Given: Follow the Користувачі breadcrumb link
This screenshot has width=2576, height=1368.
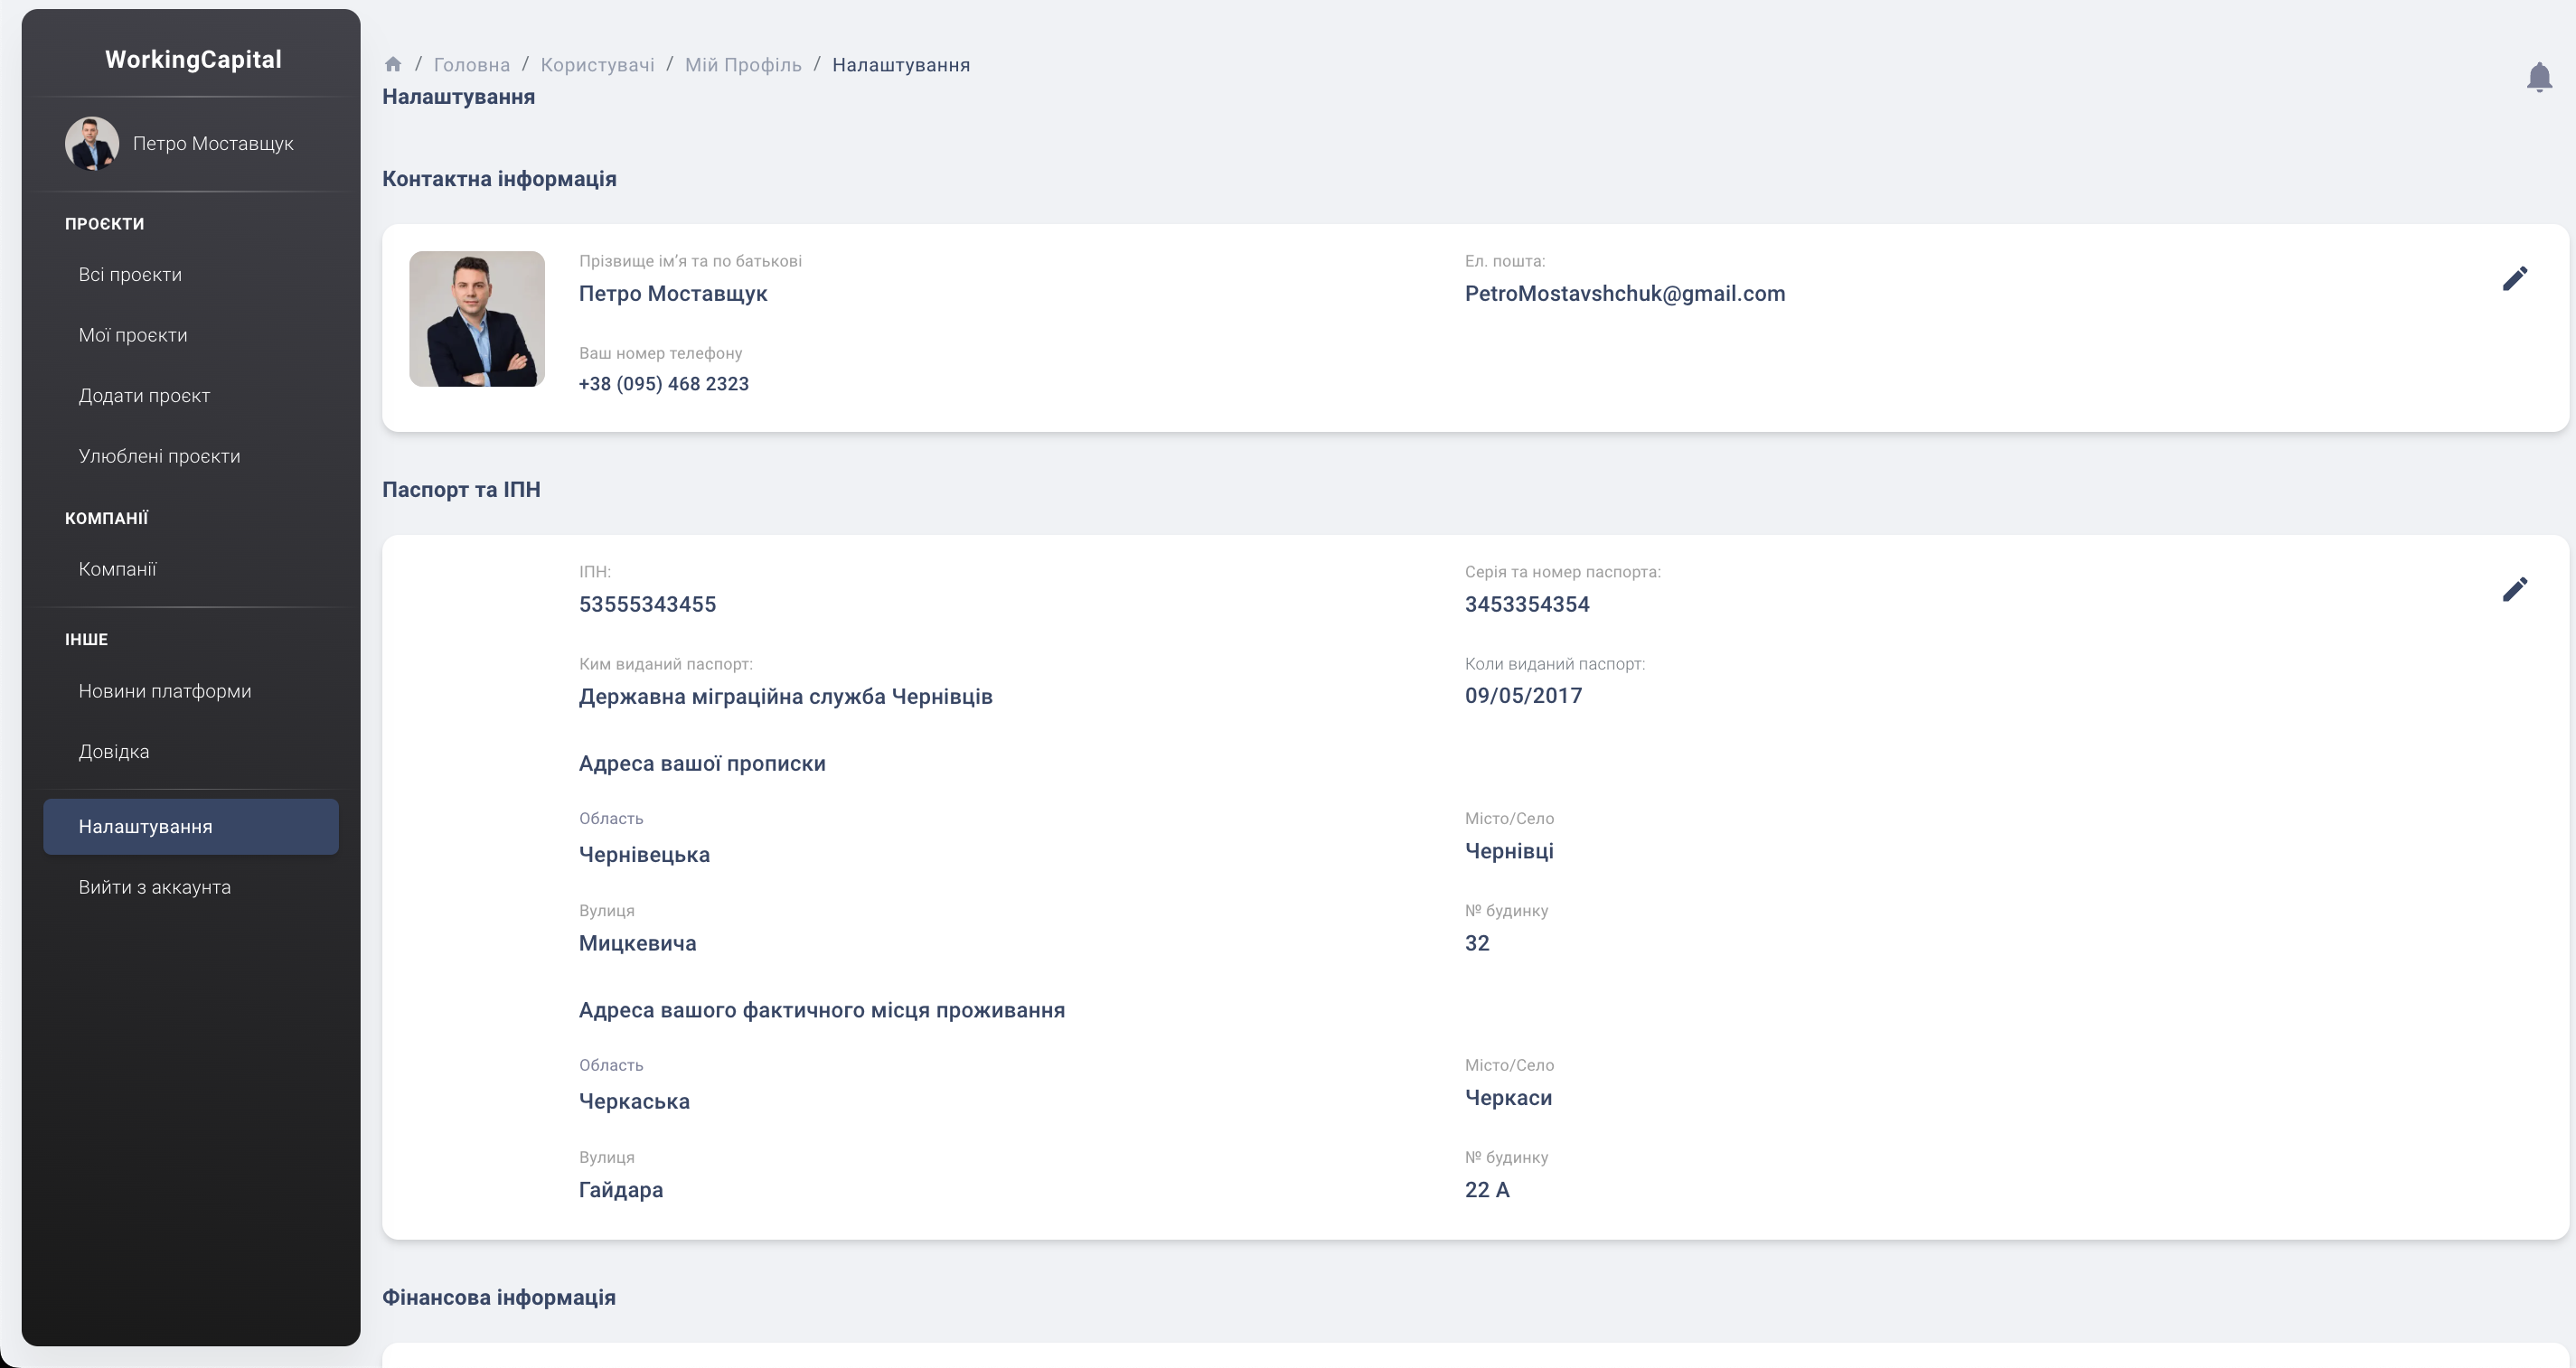Looking at the screenshot, I should click(597, 65).
